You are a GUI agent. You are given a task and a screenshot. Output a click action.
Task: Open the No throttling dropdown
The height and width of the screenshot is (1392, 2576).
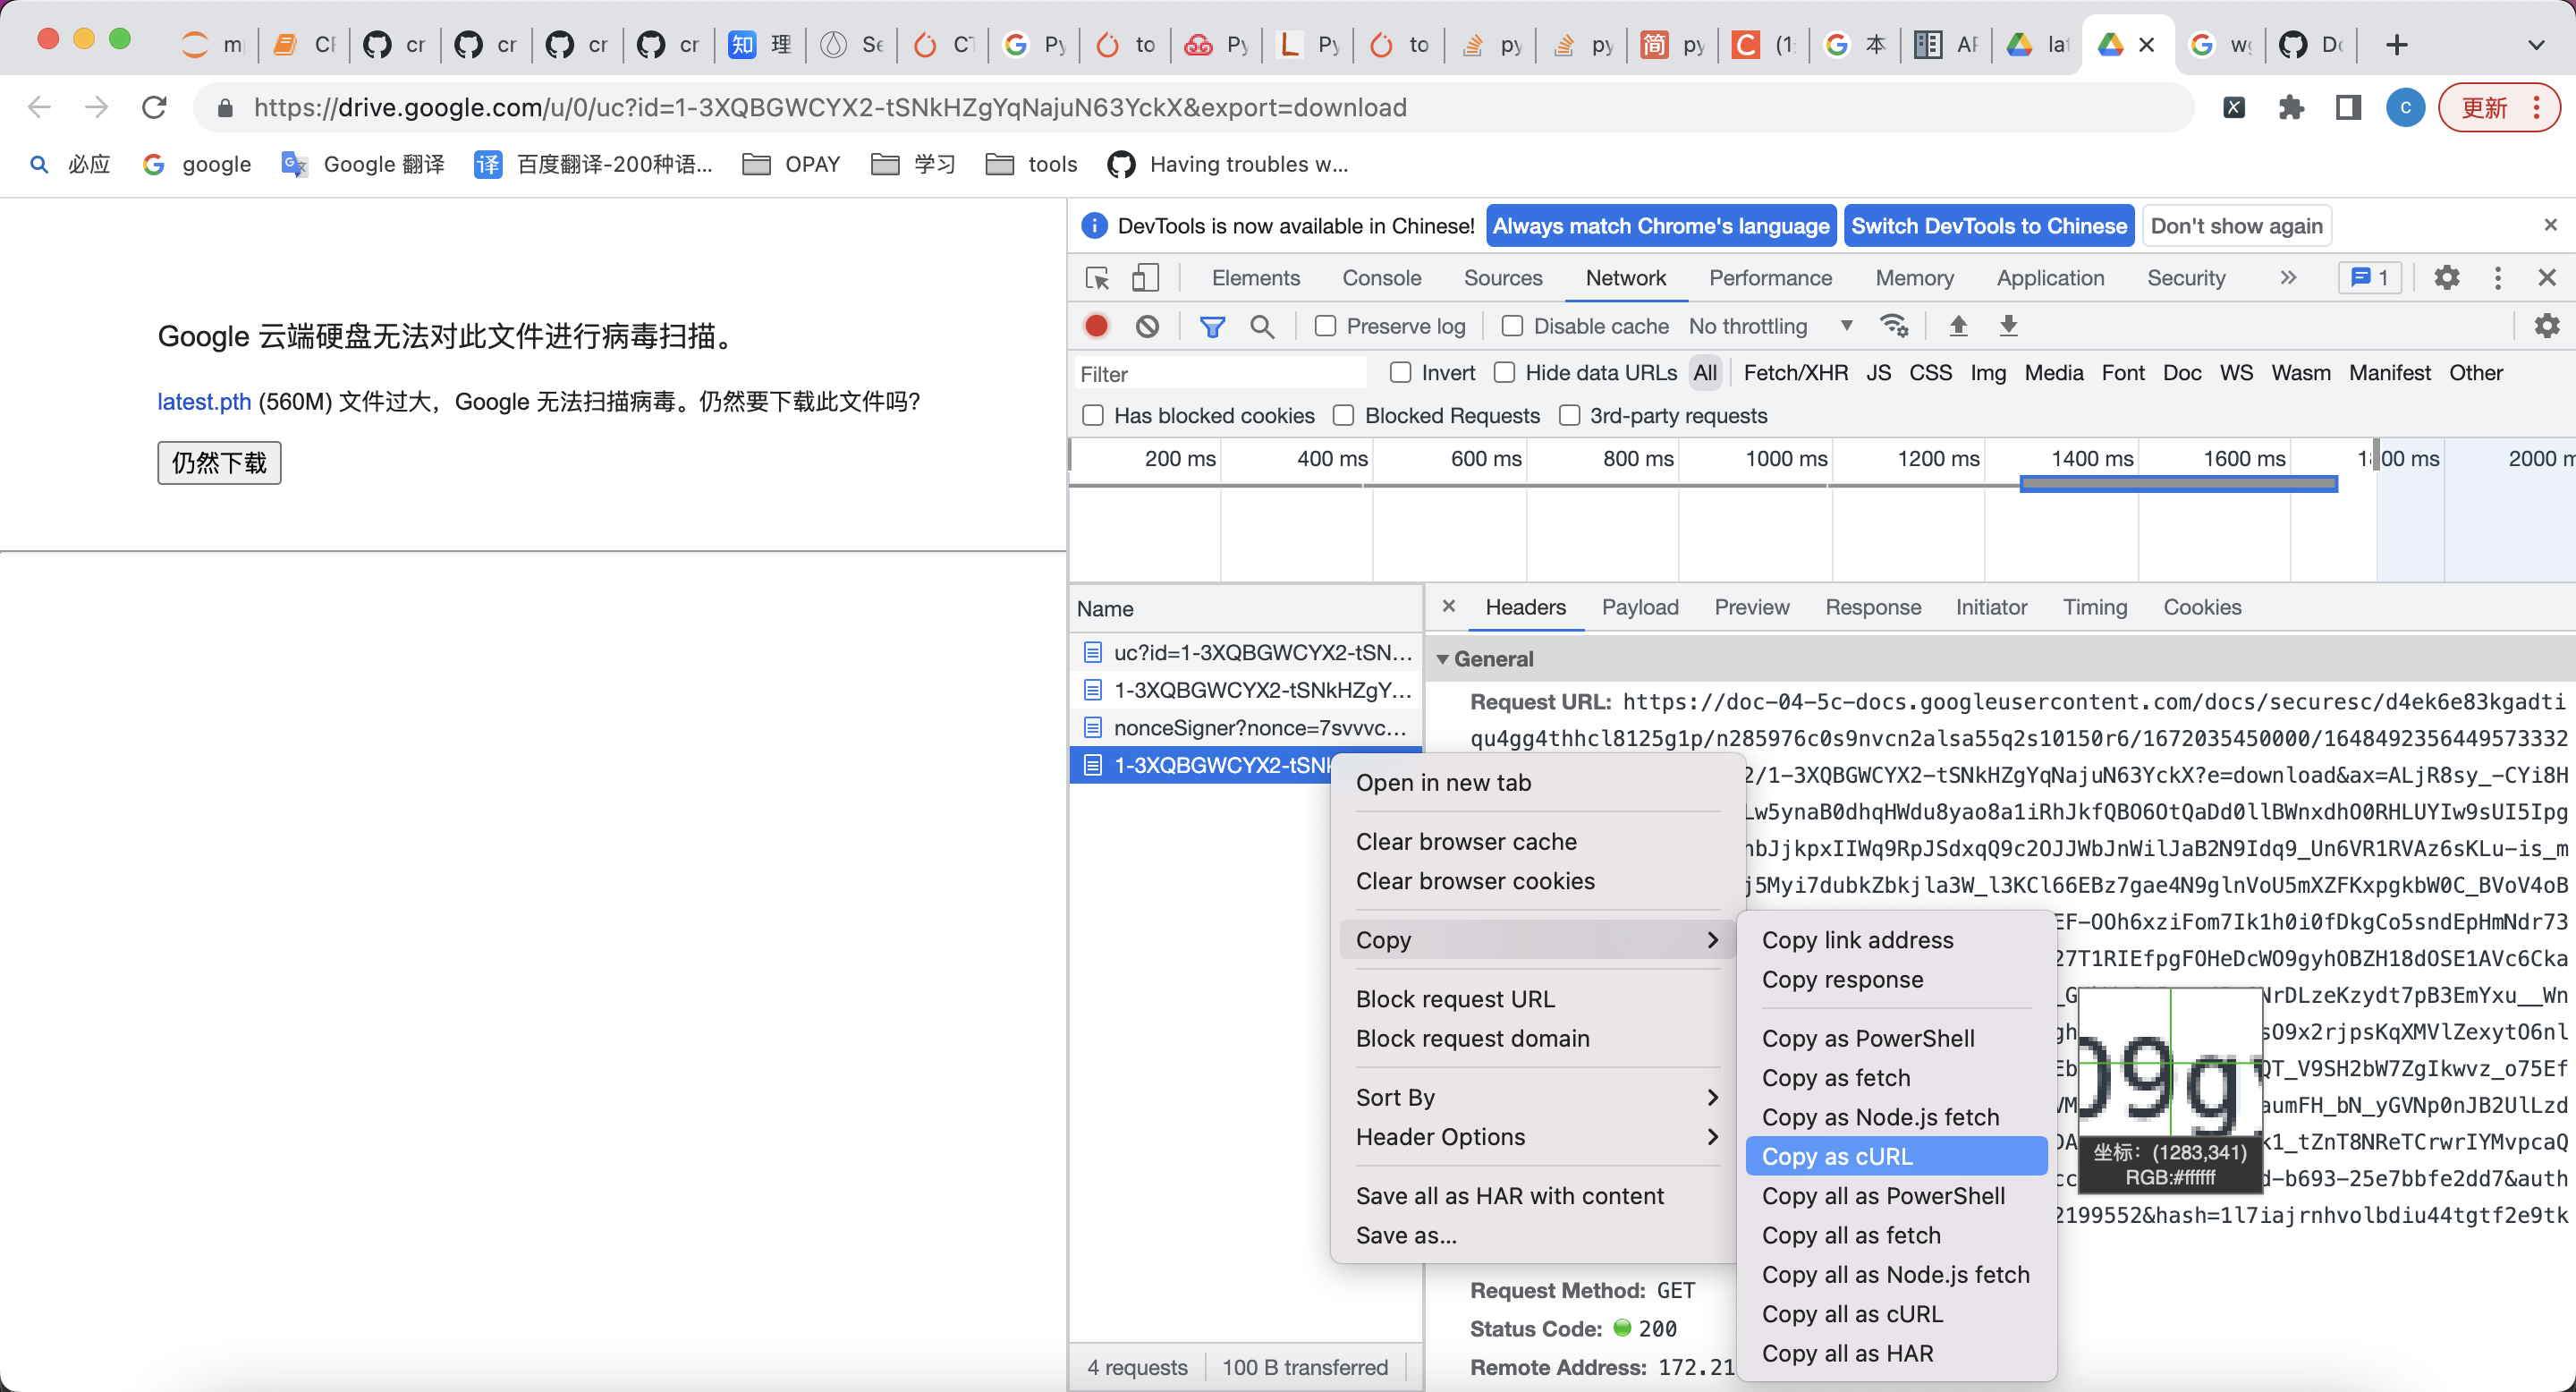(x=1770, y=326)
